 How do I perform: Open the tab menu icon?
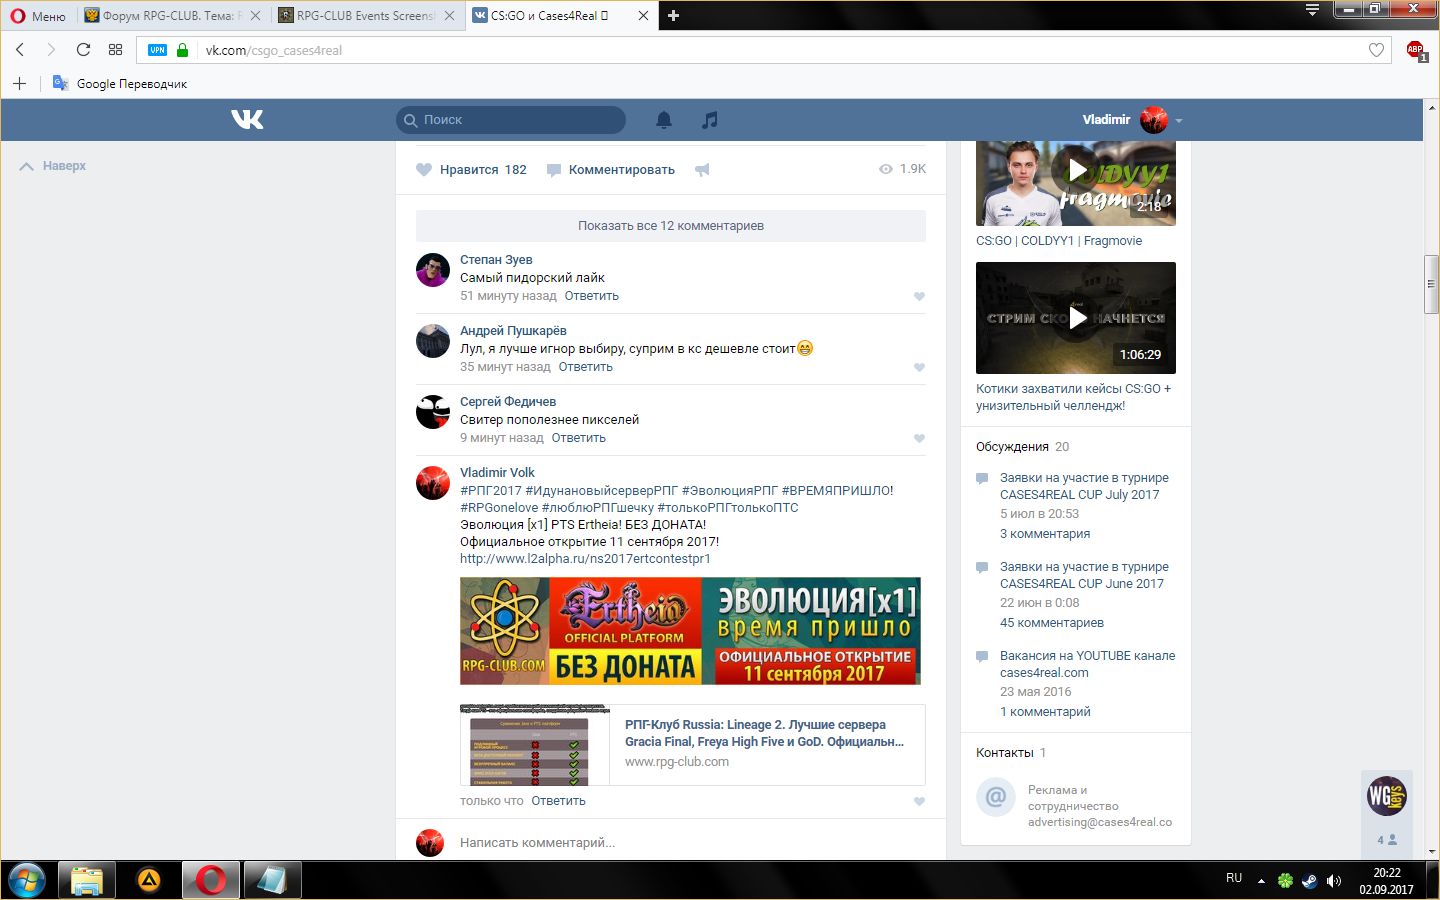tap(1313, 10)
